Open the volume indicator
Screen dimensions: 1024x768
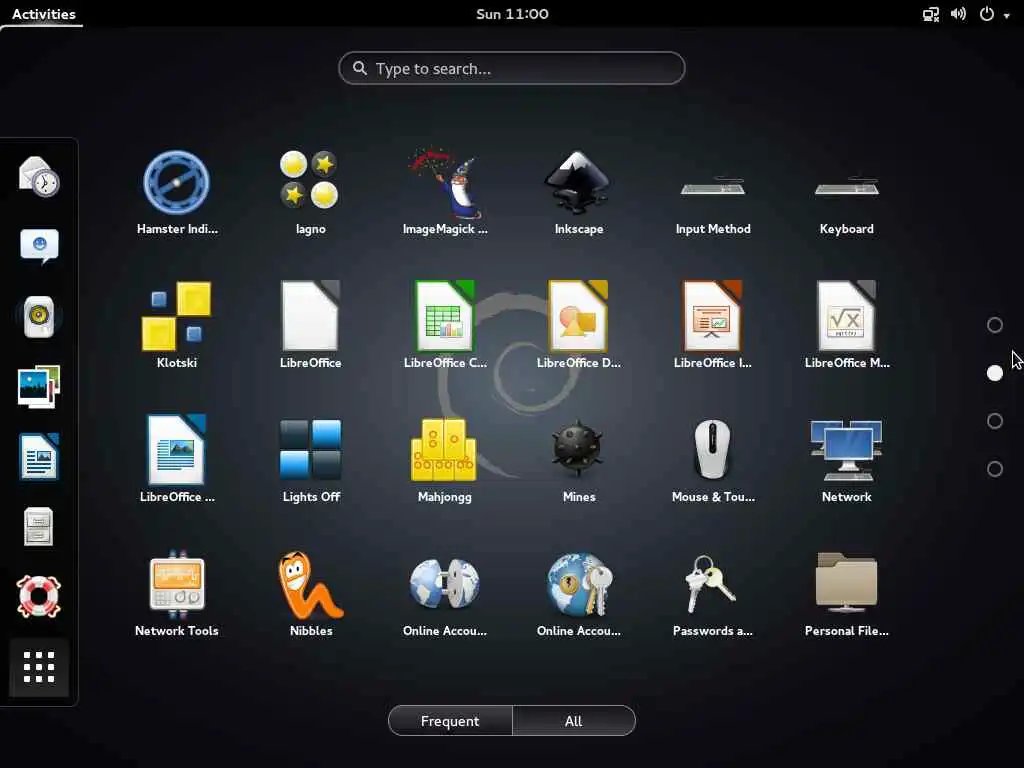coord(958,14)
